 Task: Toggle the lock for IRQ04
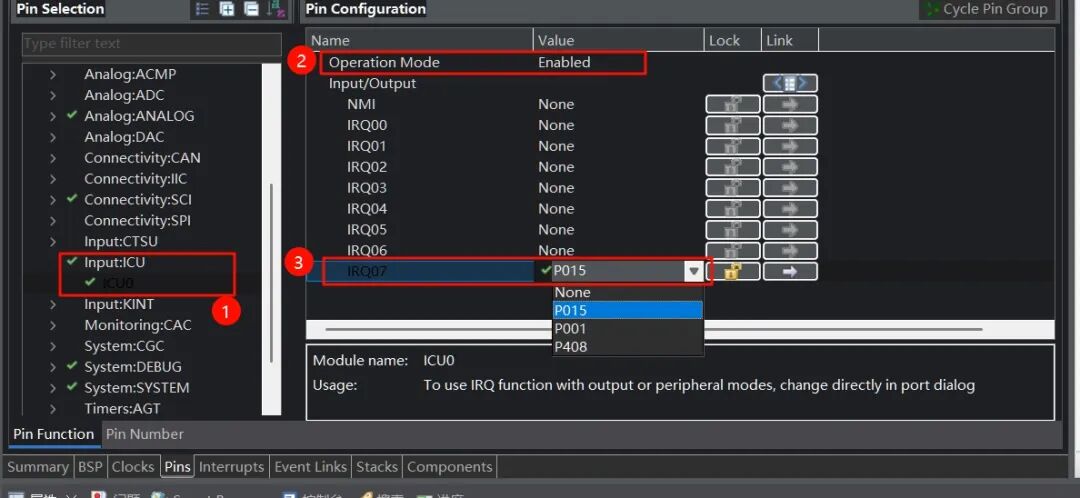[732, 209]
